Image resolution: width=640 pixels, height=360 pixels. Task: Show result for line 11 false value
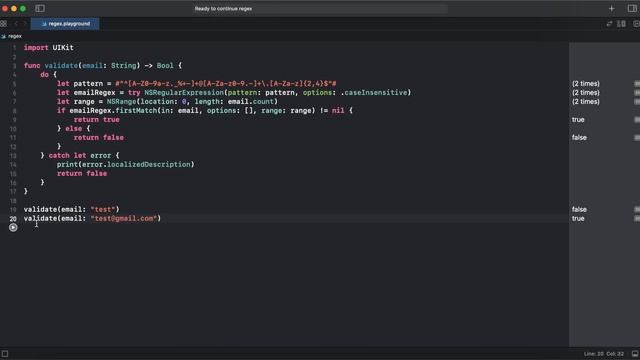point(637,138)
